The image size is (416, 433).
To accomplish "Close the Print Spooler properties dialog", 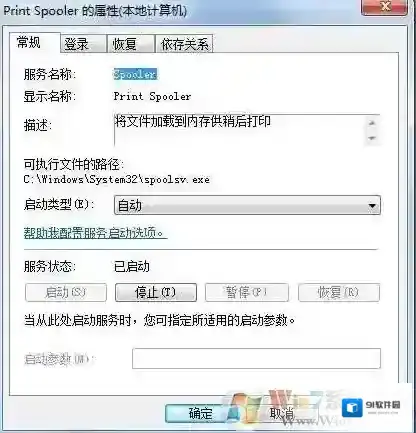I will click(385, 7).
